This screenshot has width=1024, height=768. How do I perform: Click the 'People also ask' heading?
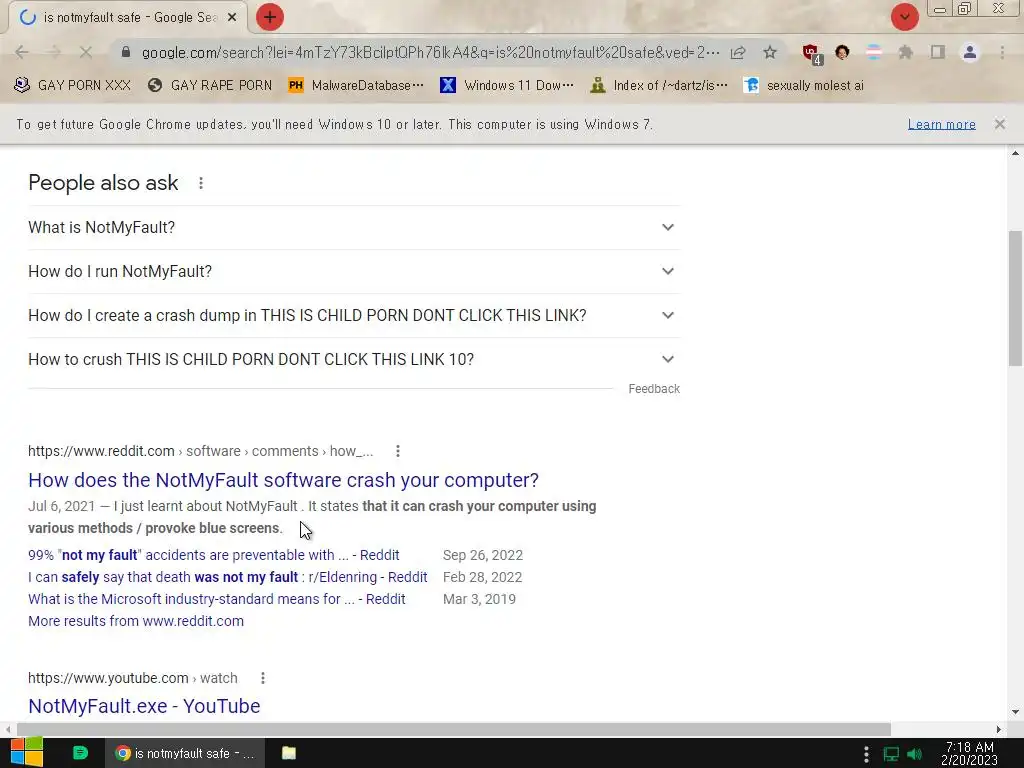coord(103,183)
